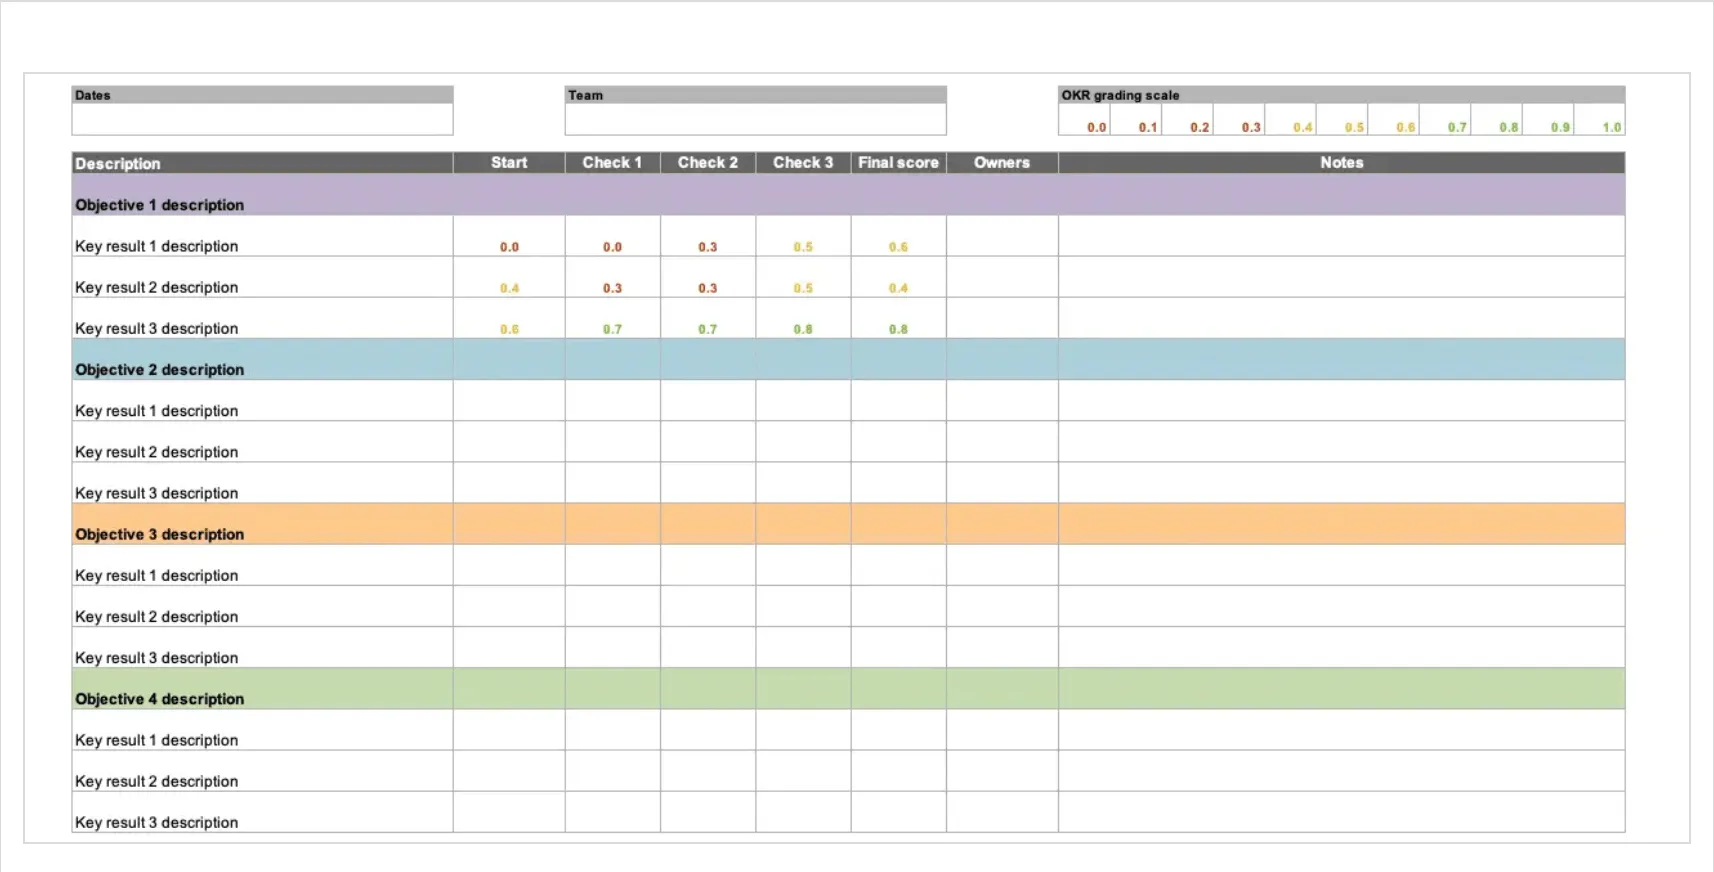Click Check 3 value 0.5 of Objective 1 Key result 2
The width and height of the screenshot is (1714, 872).
(x=803, y=288)
